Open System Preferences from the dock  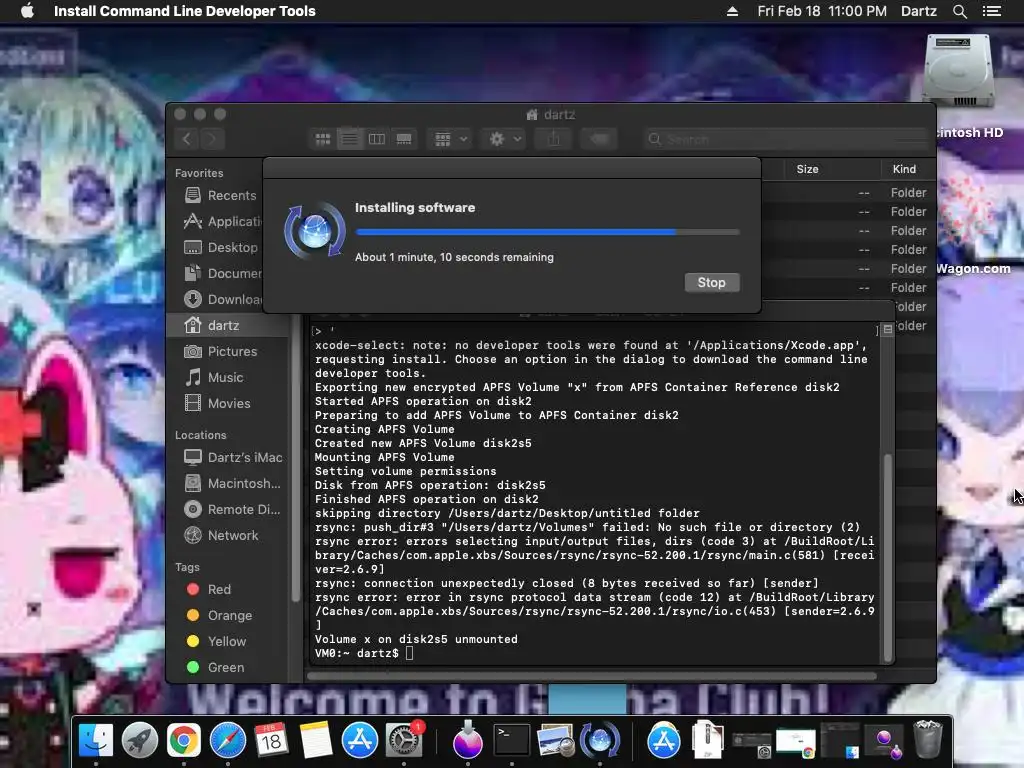[404, 741]
